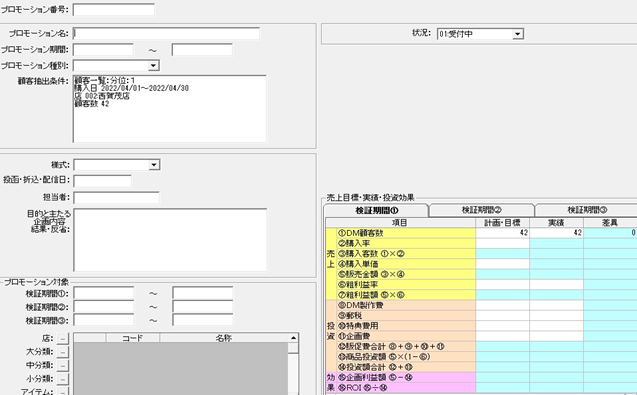This screenshot has height=395, width=637.
Task: Select the ⑮企画利益額 row label
Action: (x=406, y=378)
